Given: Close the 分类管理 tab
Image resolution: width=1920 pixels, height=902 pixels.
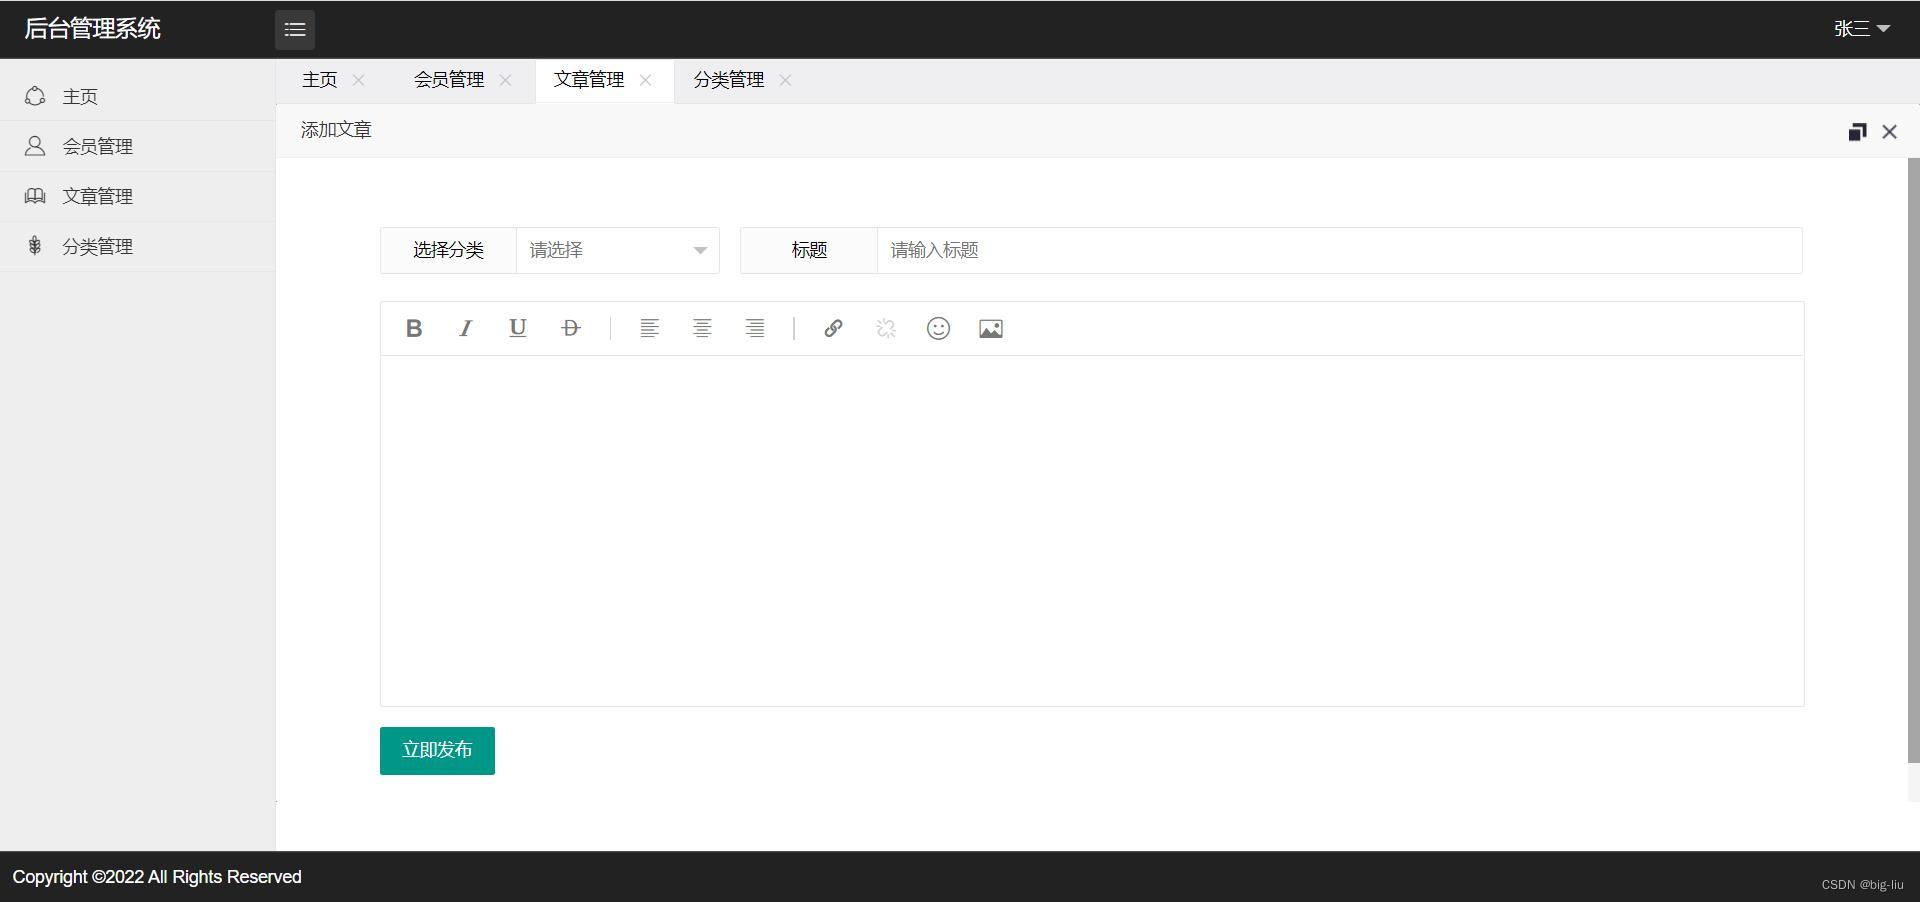Looking at the screenshot, I should (x=785, y=80).
